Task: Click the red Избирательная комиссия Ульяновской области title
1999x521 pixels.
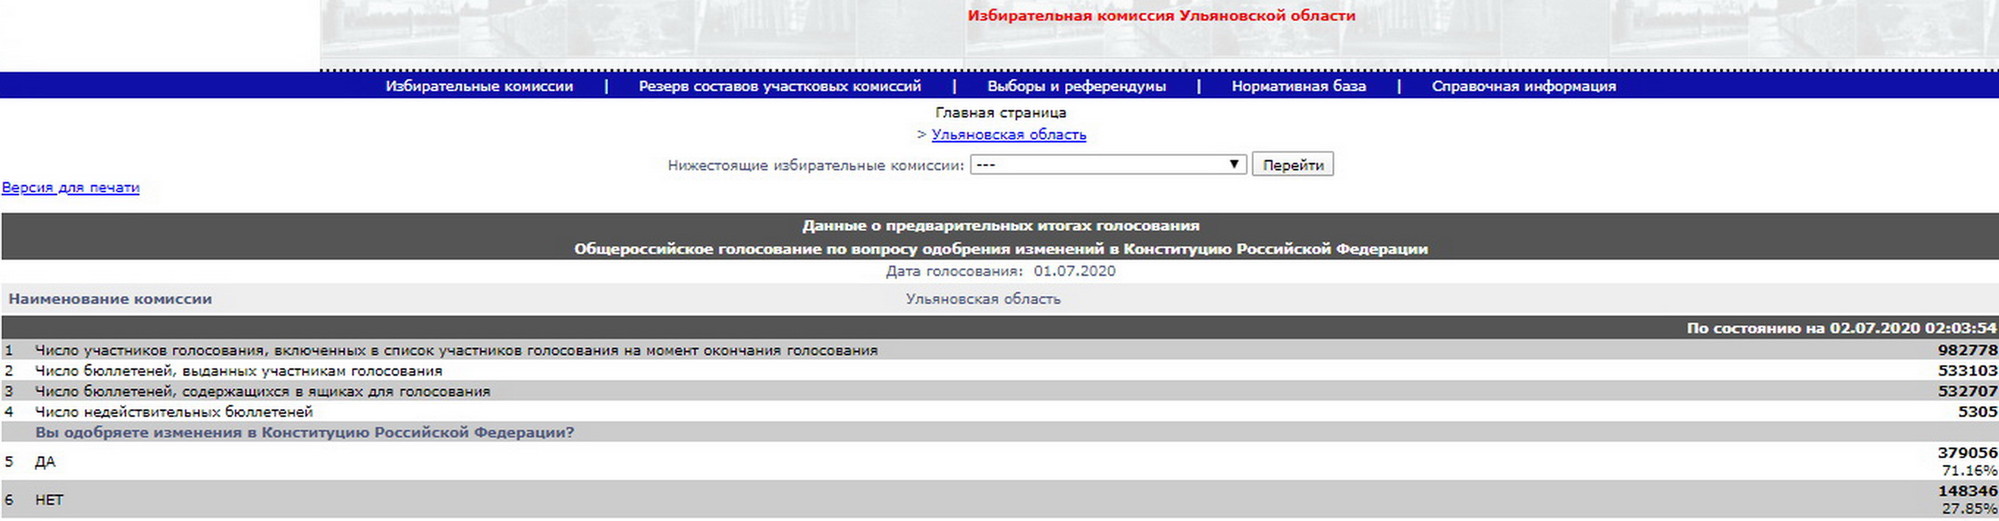Action: pyautogui.click(x=1161, y=16)
